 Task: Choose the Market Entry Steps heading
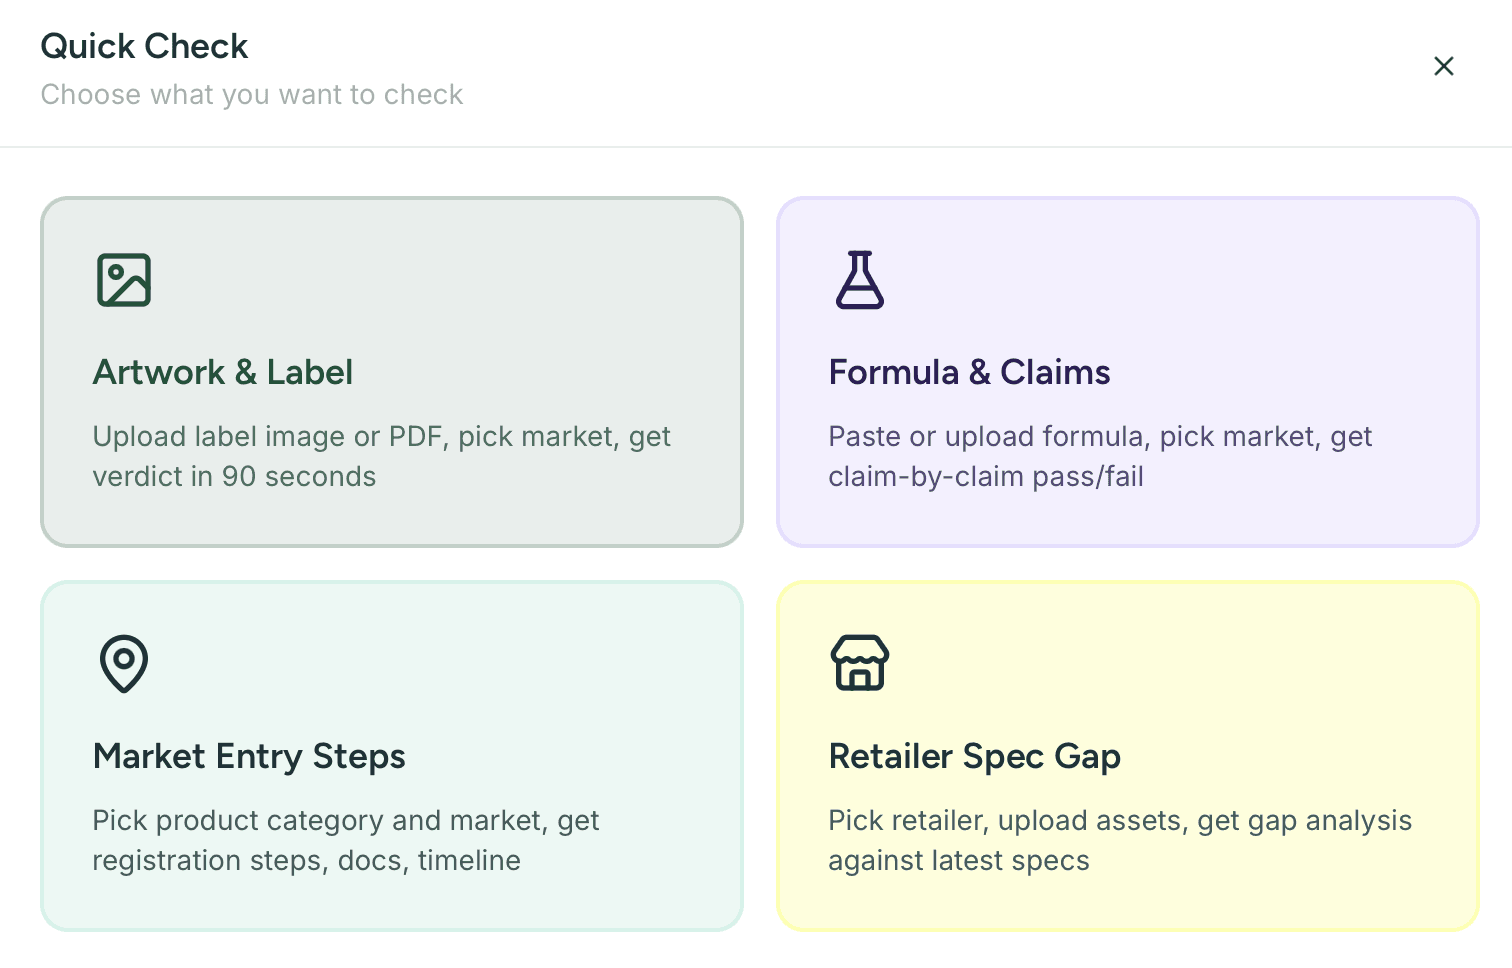coord(249,757)
